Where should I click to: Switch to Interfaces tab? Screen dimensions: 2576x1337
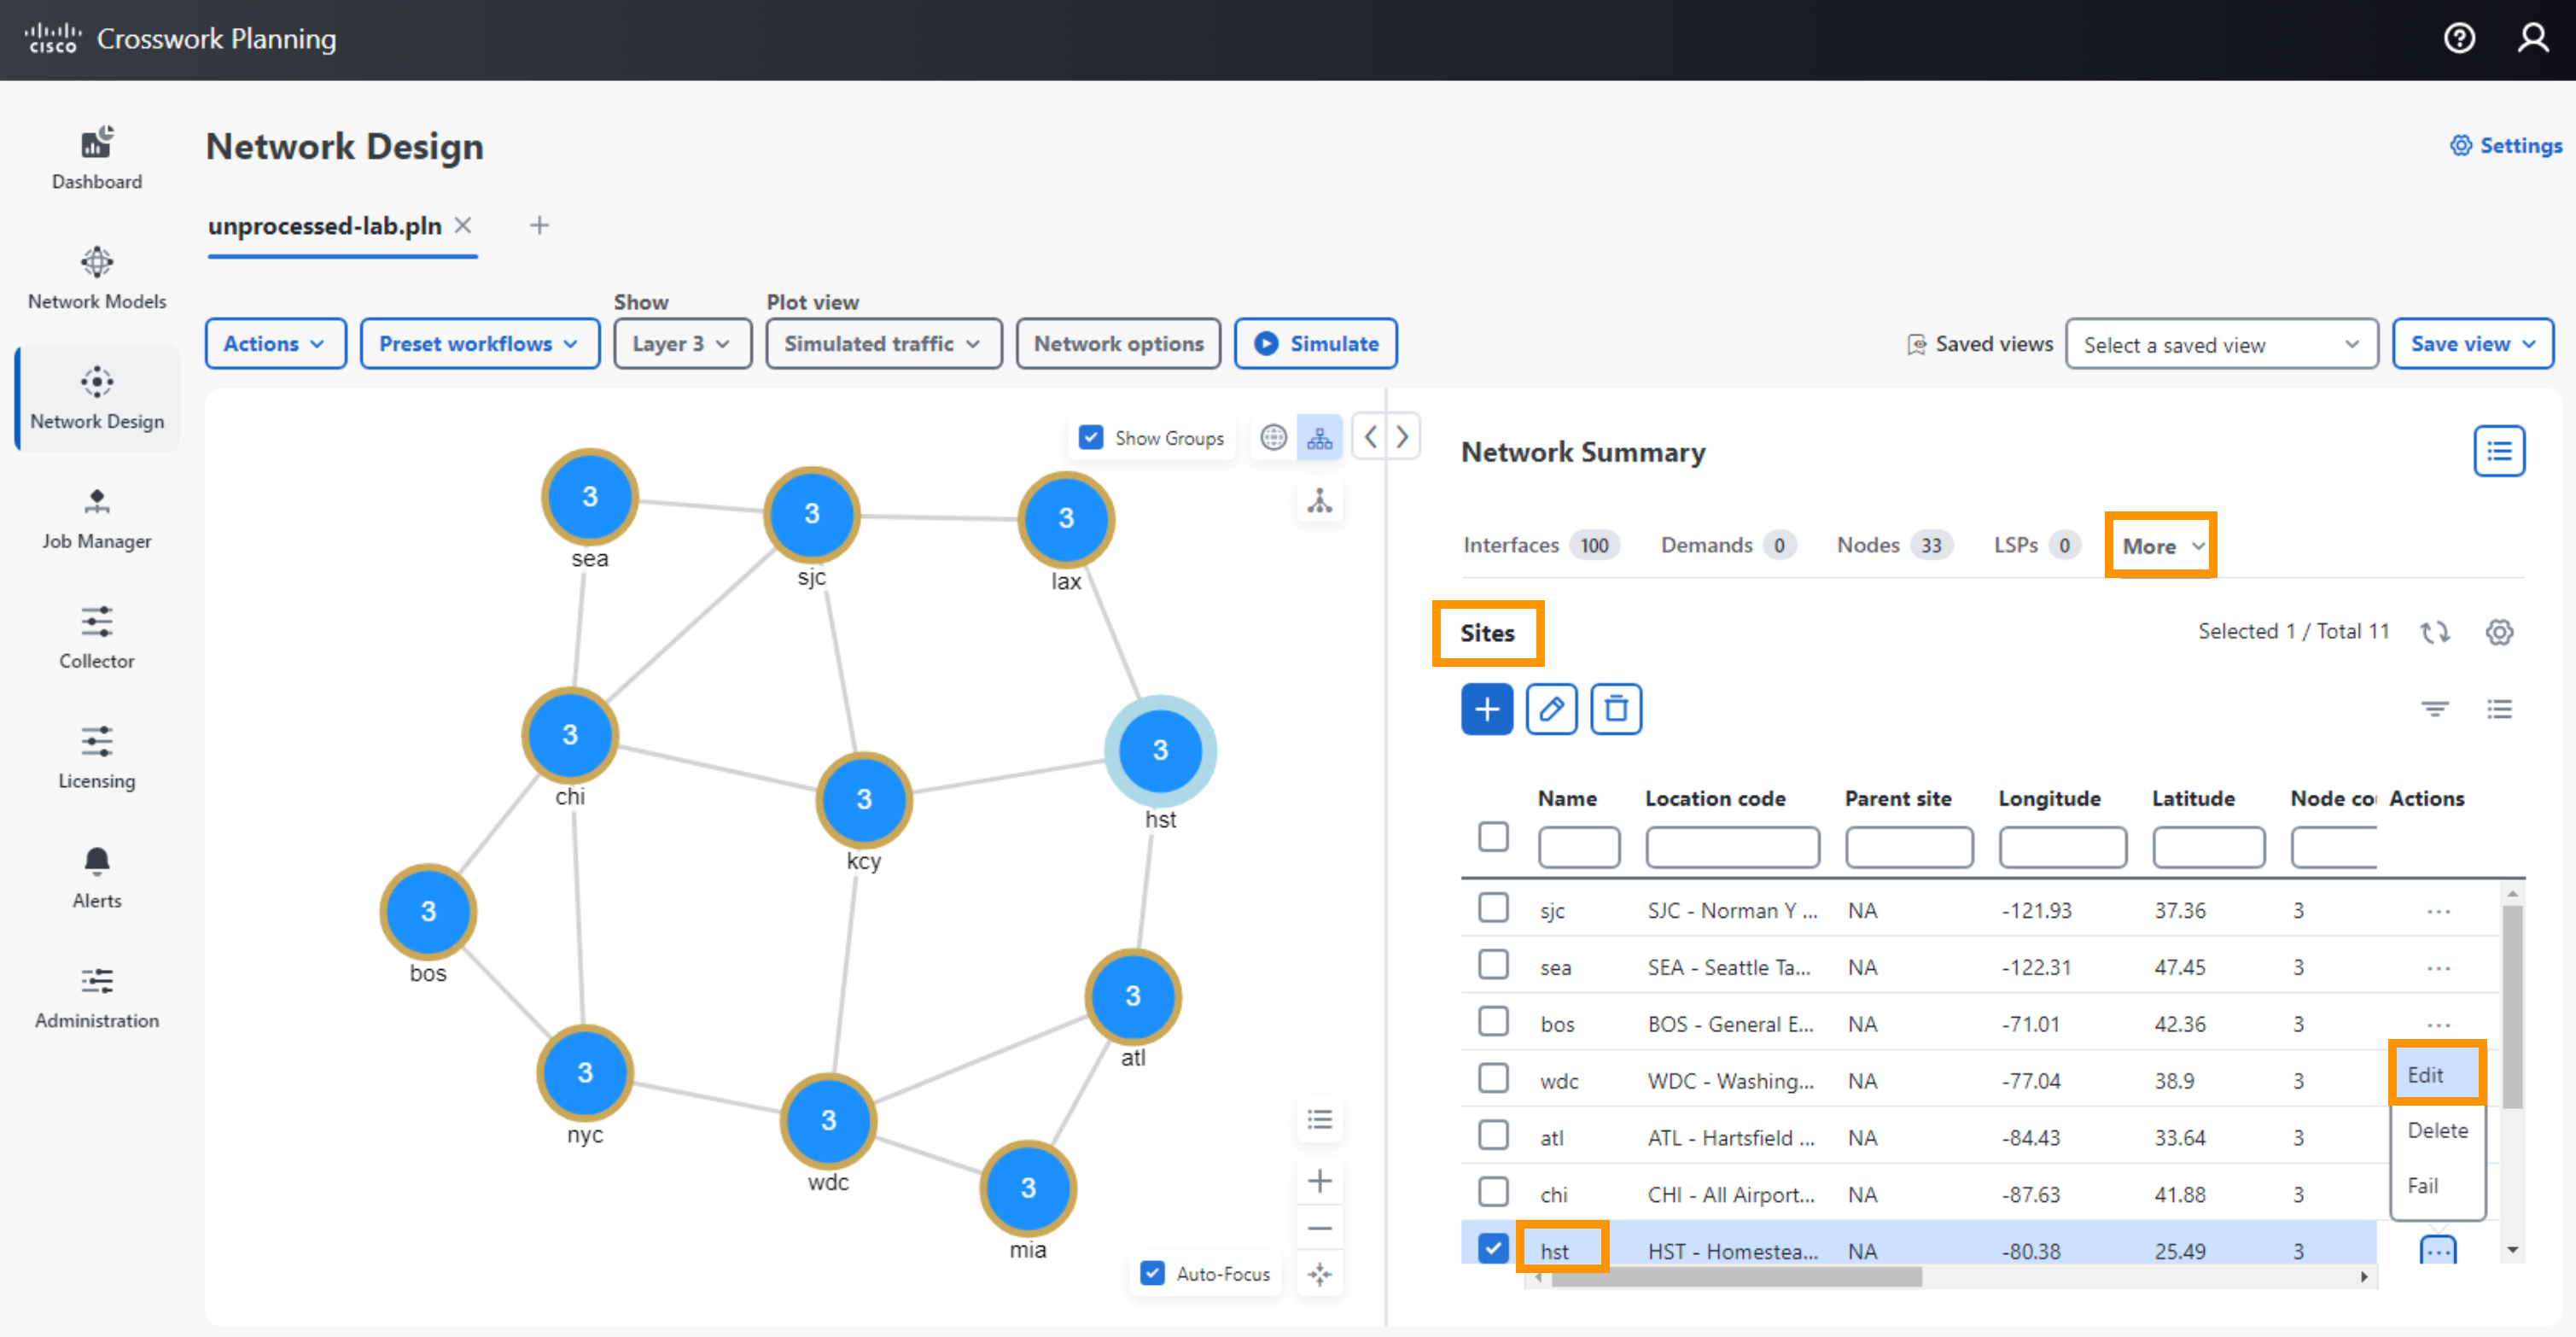tap(1541, 545)
